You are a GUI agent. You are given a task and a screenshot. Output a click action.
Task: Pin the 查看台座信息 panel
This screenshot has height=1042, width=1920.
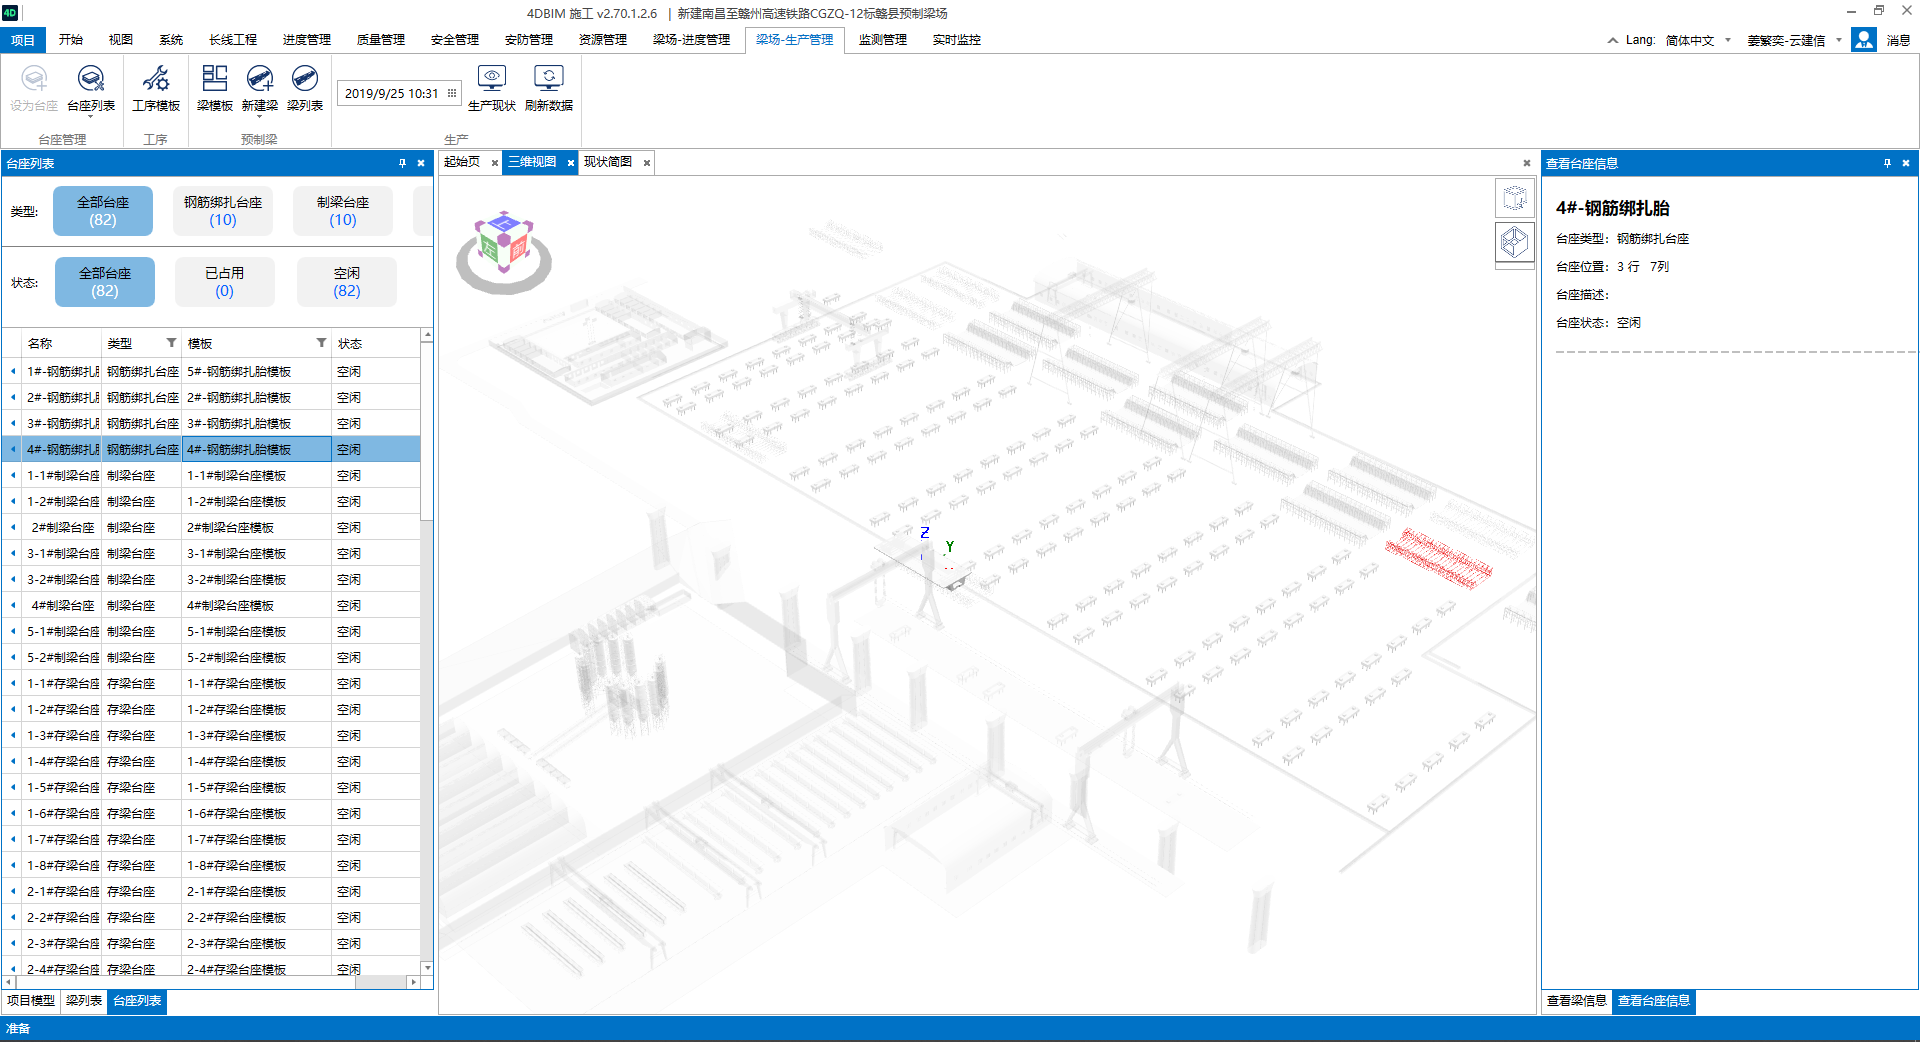[x=1887, y=163]
